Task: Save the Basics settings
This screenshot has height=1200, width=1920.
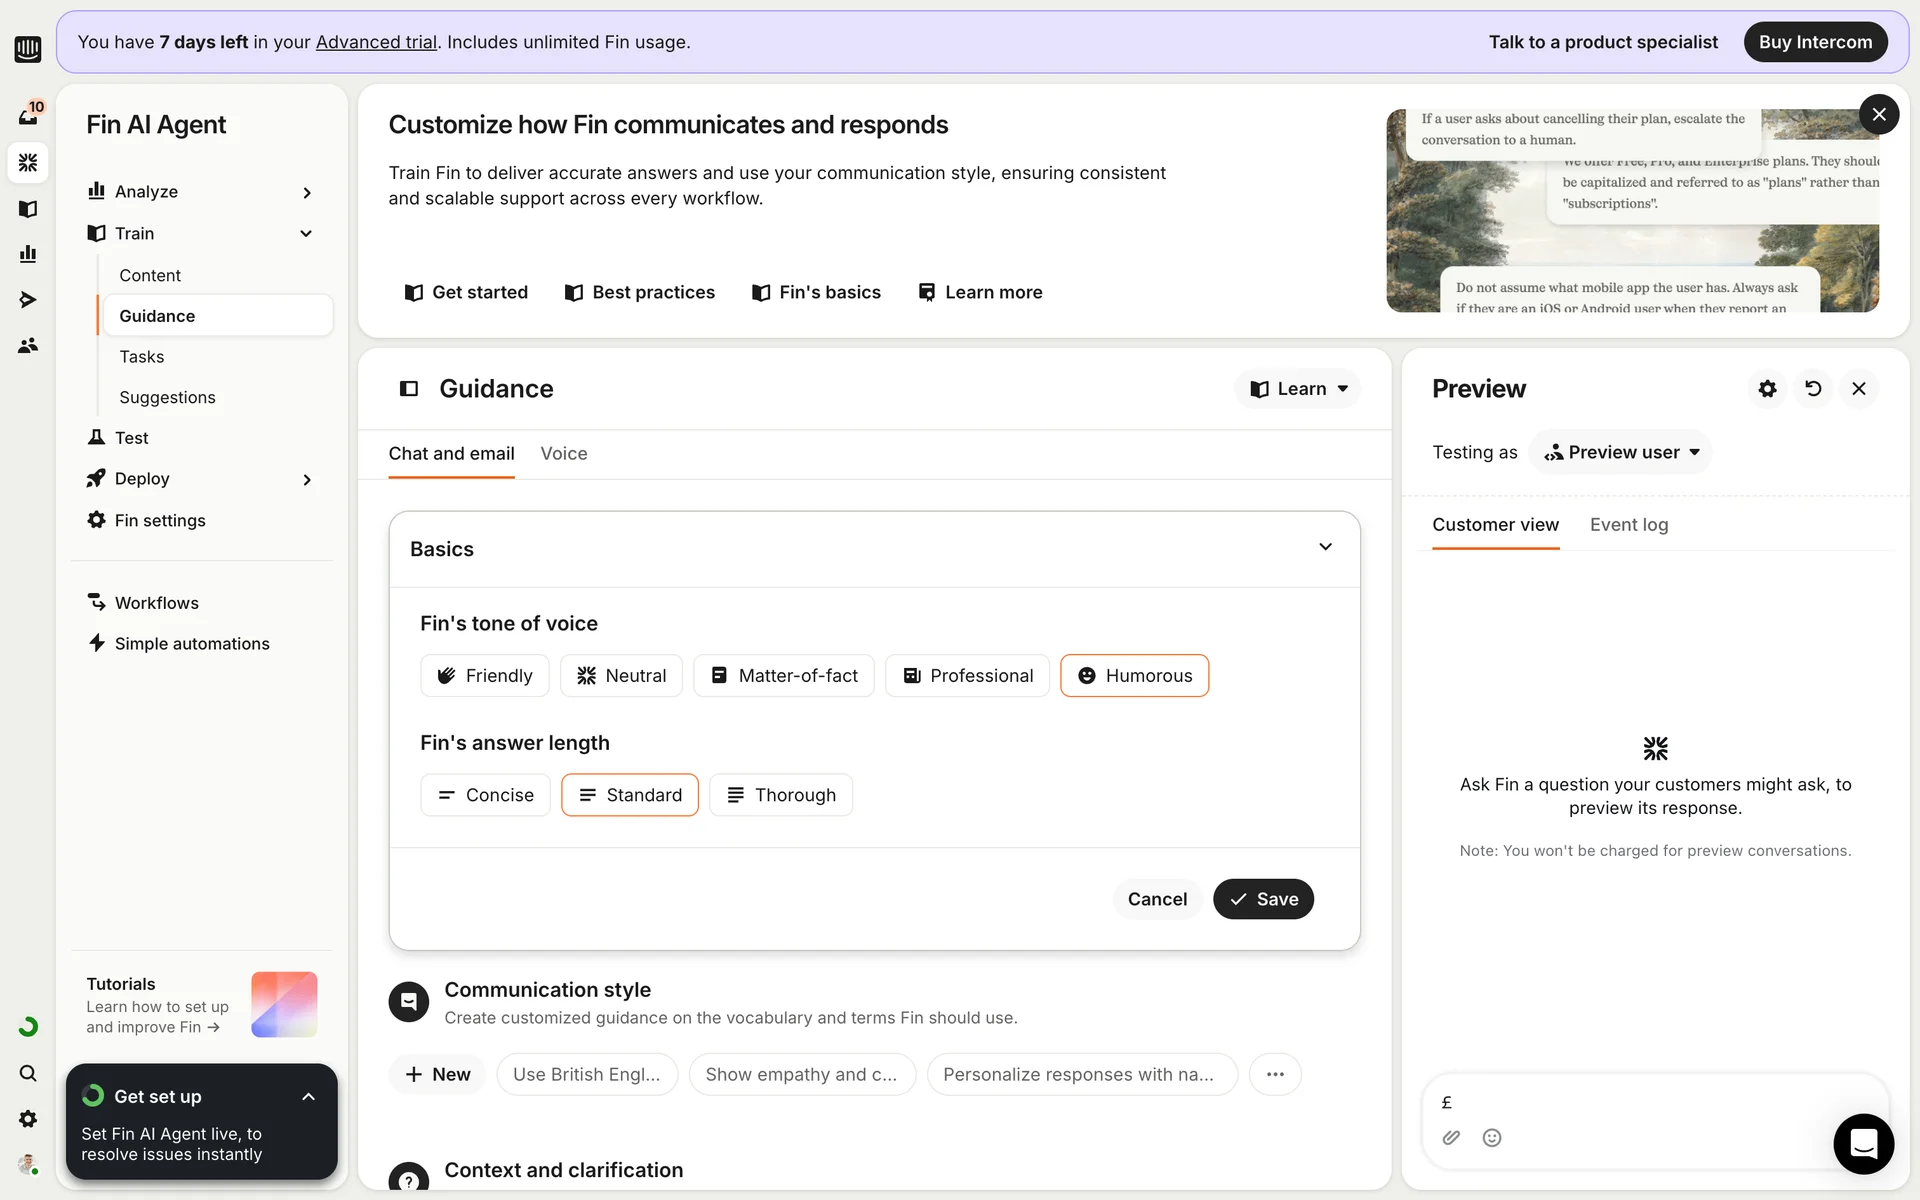Action: (1263, 899)
